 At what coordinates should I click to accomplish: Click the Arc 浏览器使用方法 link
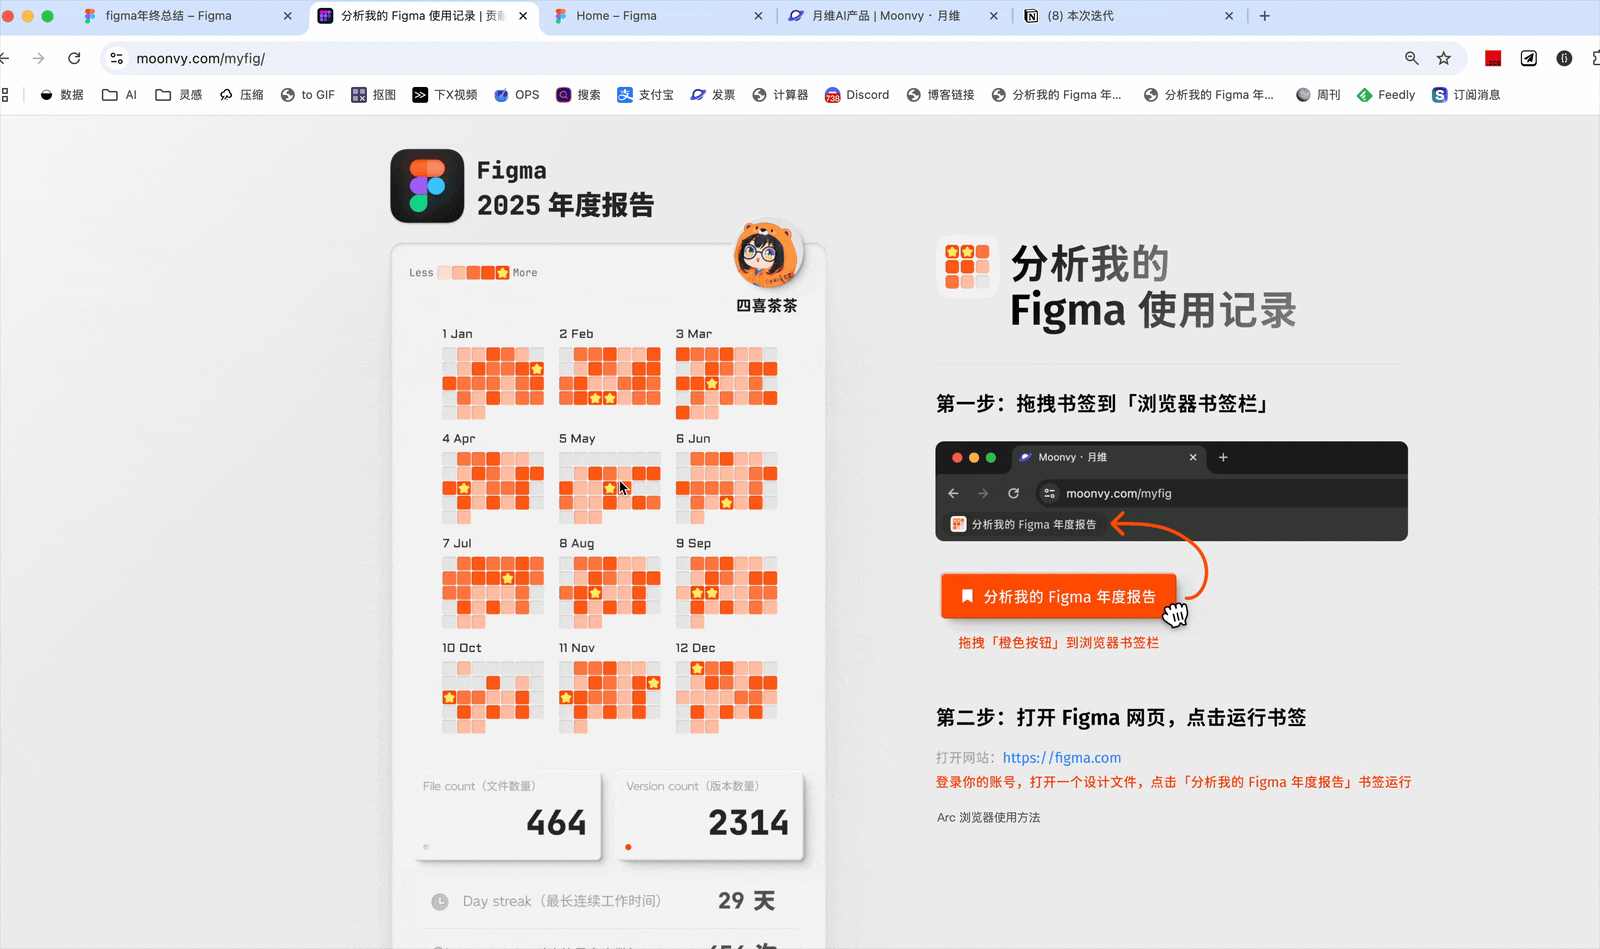click(988, 817)
